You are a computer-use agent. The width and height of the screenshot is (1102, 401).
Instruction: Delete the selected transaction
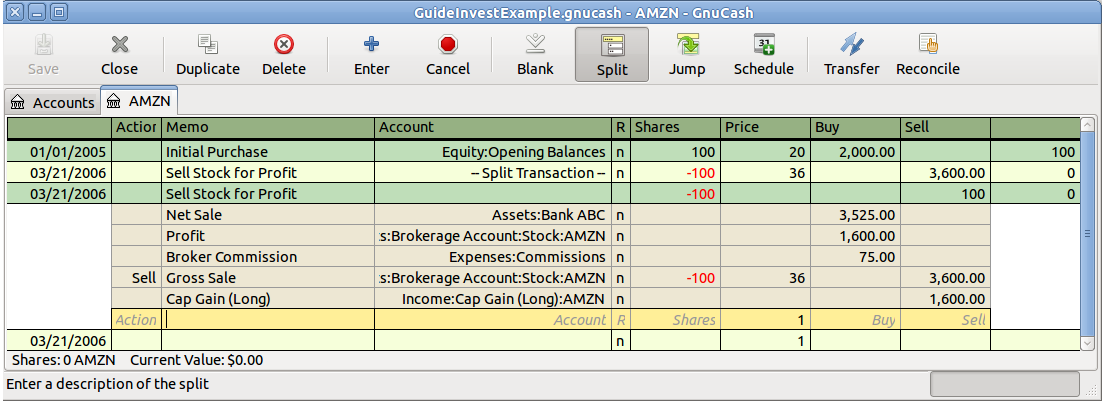pos(283,54)
